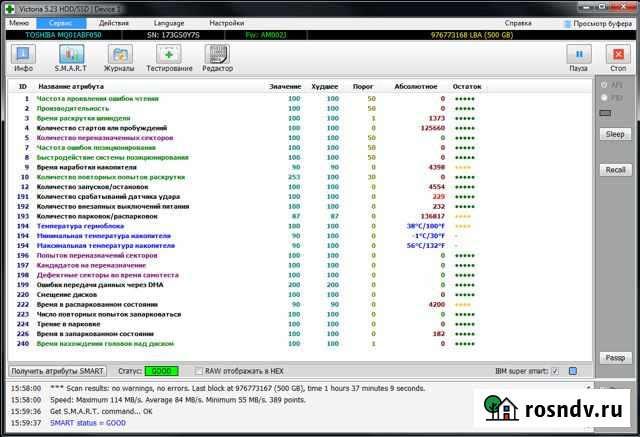Open the Журналы logs icon
This screenshot has width=640, height=437.
point(120,58)
